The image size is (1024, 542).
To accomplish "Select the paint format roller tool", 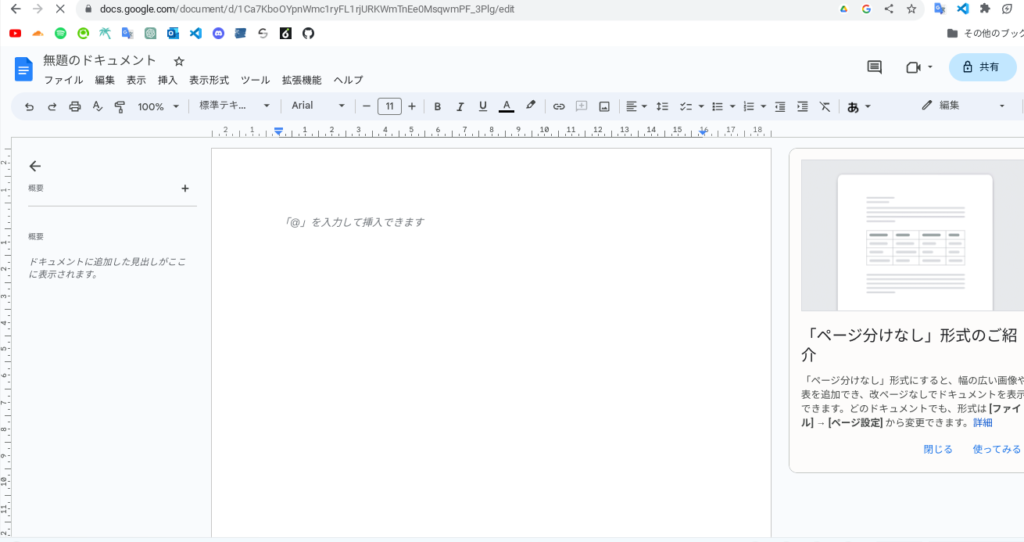I will coord(120,106).
